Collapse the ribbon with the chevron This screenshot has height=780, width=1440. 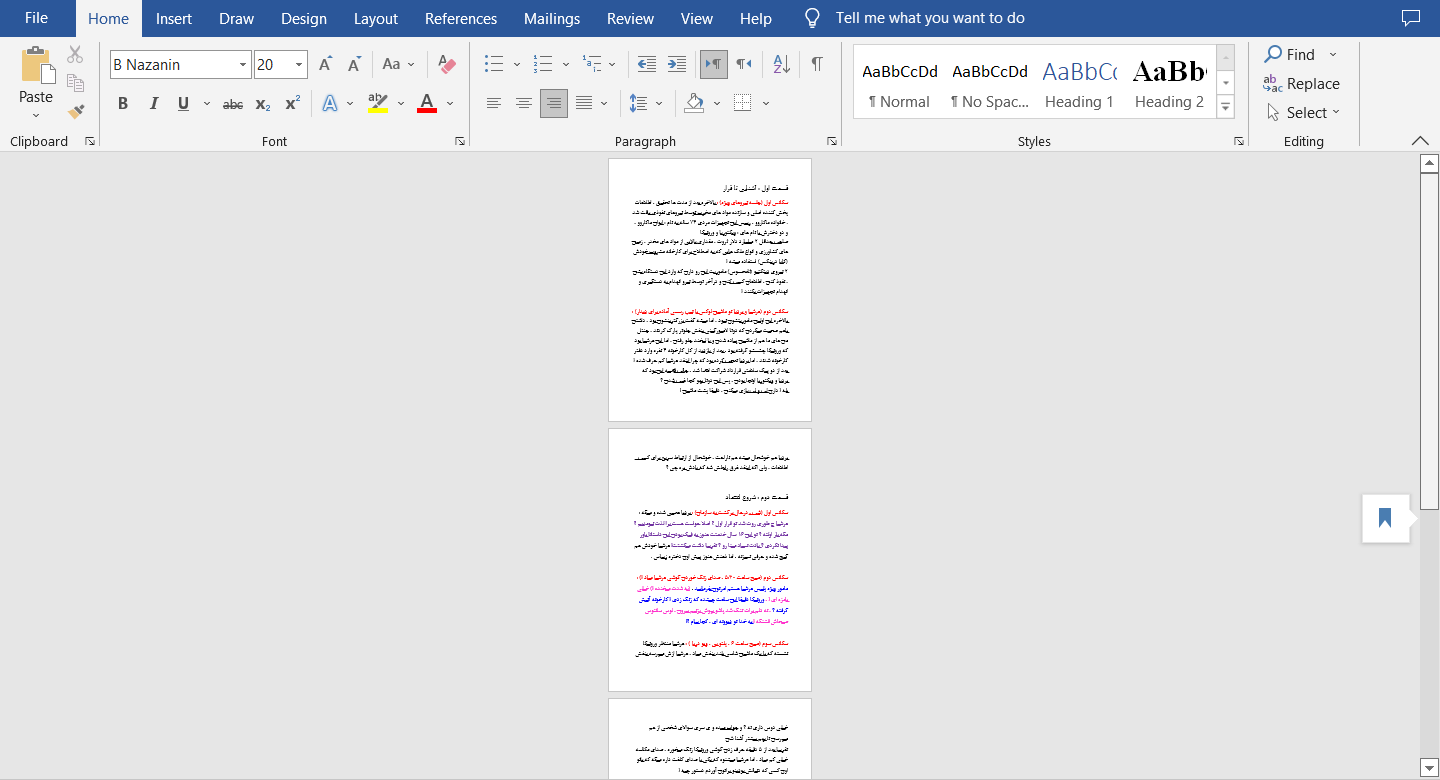(1420, 141)
